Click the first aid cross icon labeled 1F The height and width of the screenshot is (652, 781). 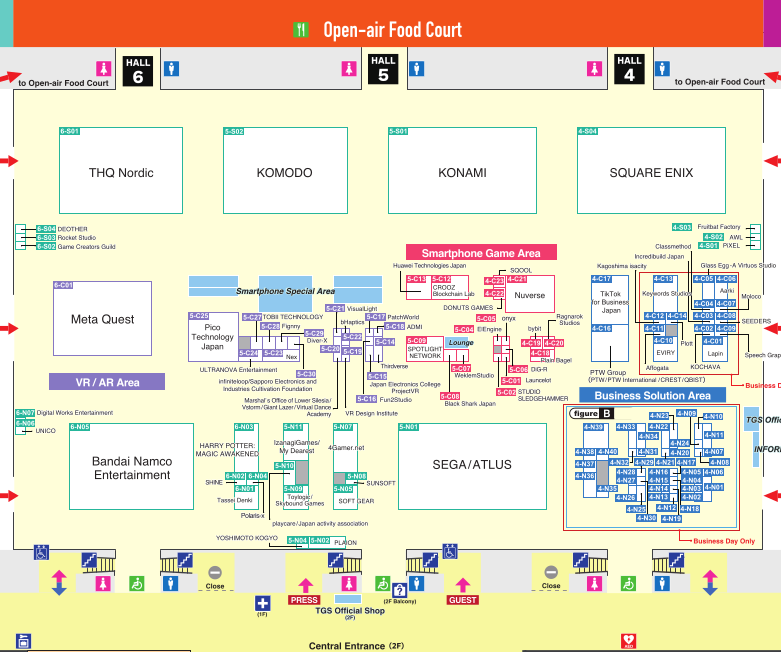[262, 603]
